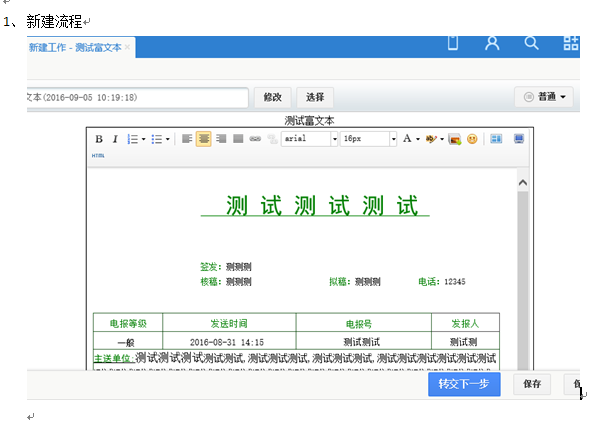Click the 保存 button
This screenshot has height=423, width=602.
(532, 384)
